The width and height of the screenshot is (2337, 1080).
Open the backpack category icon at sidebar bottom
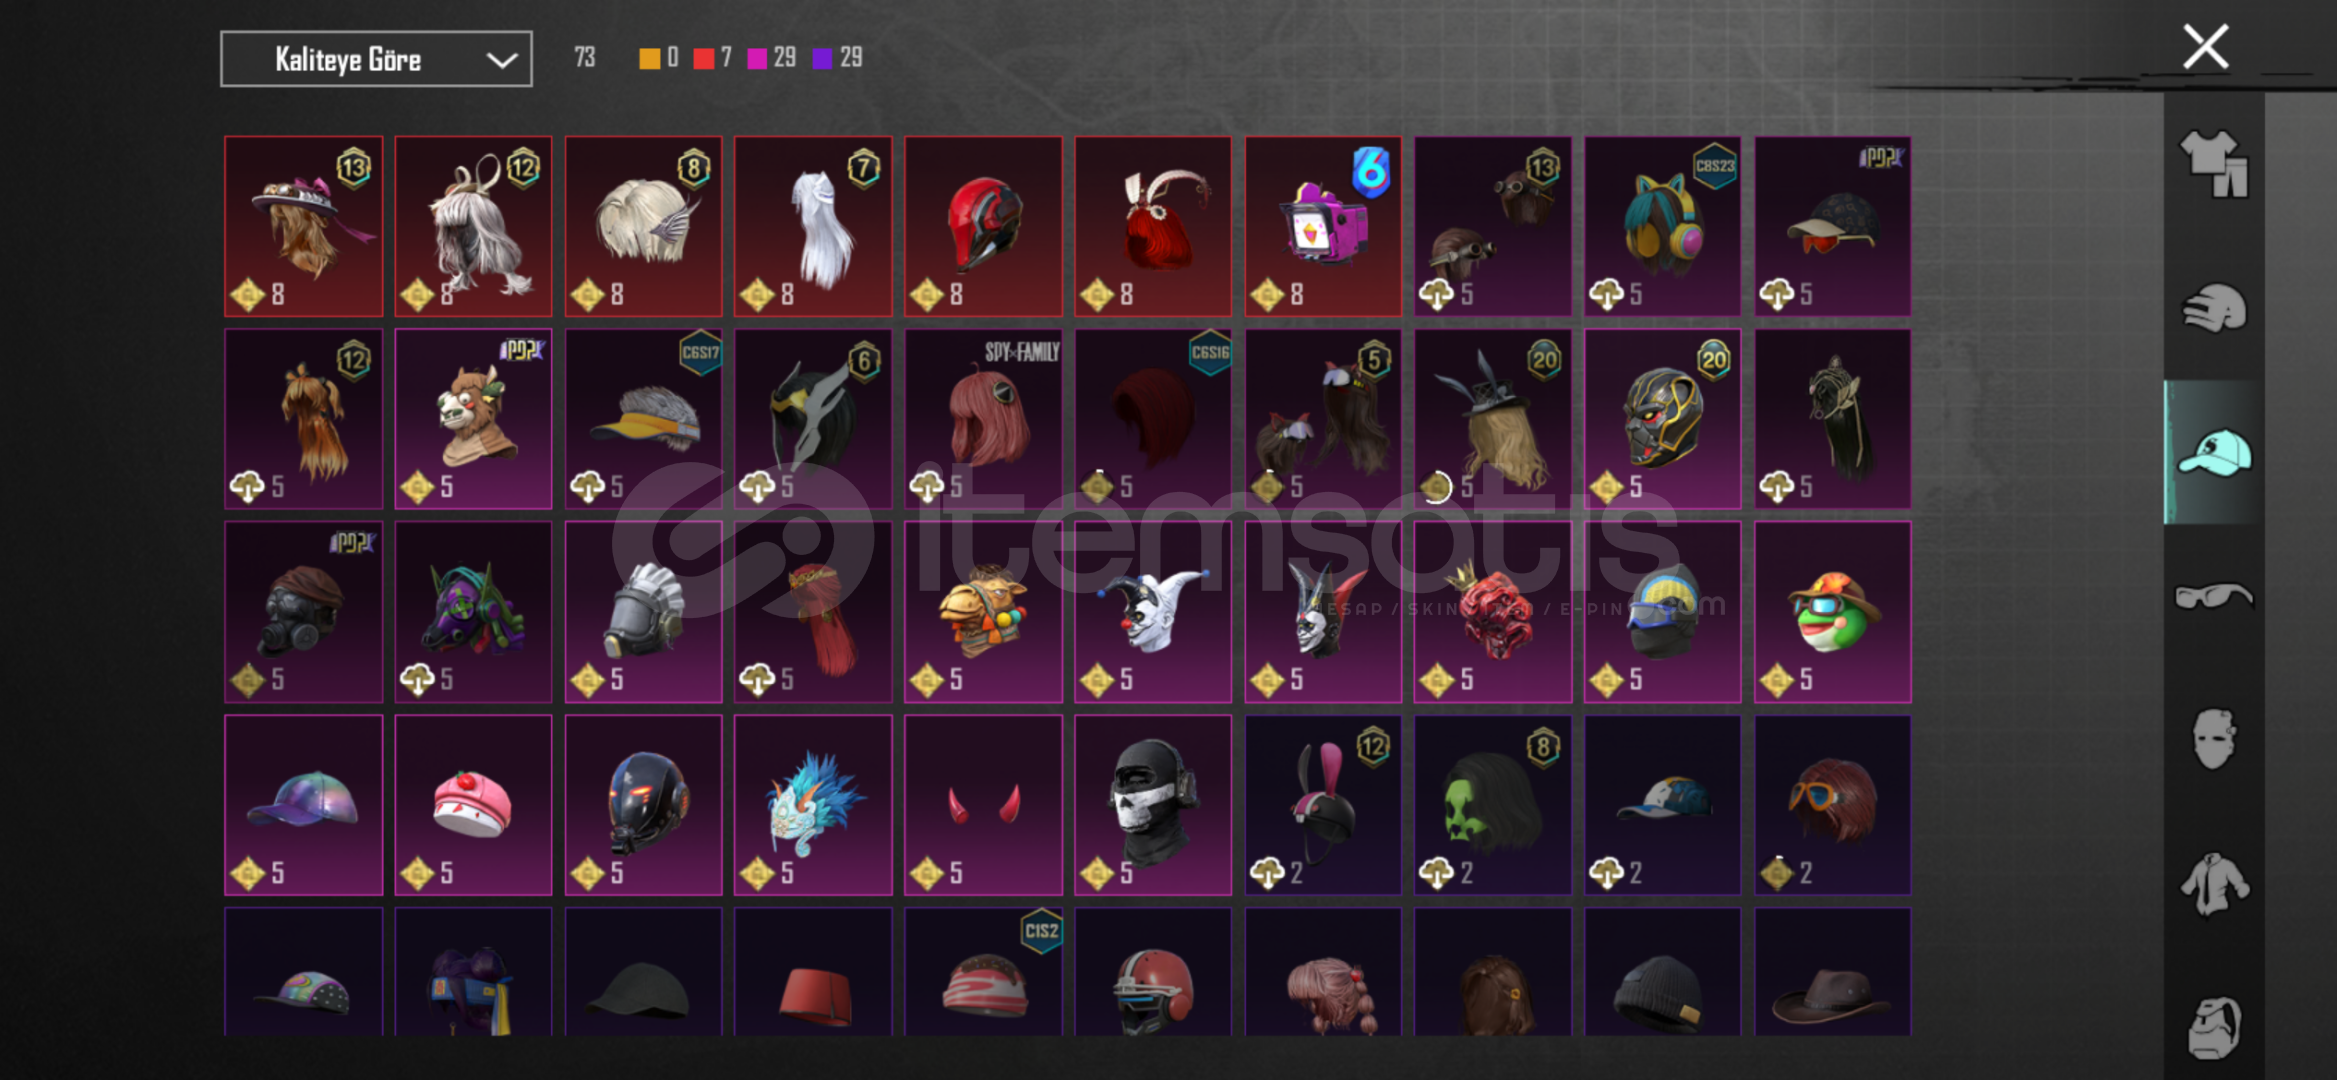point(2213,1027)
